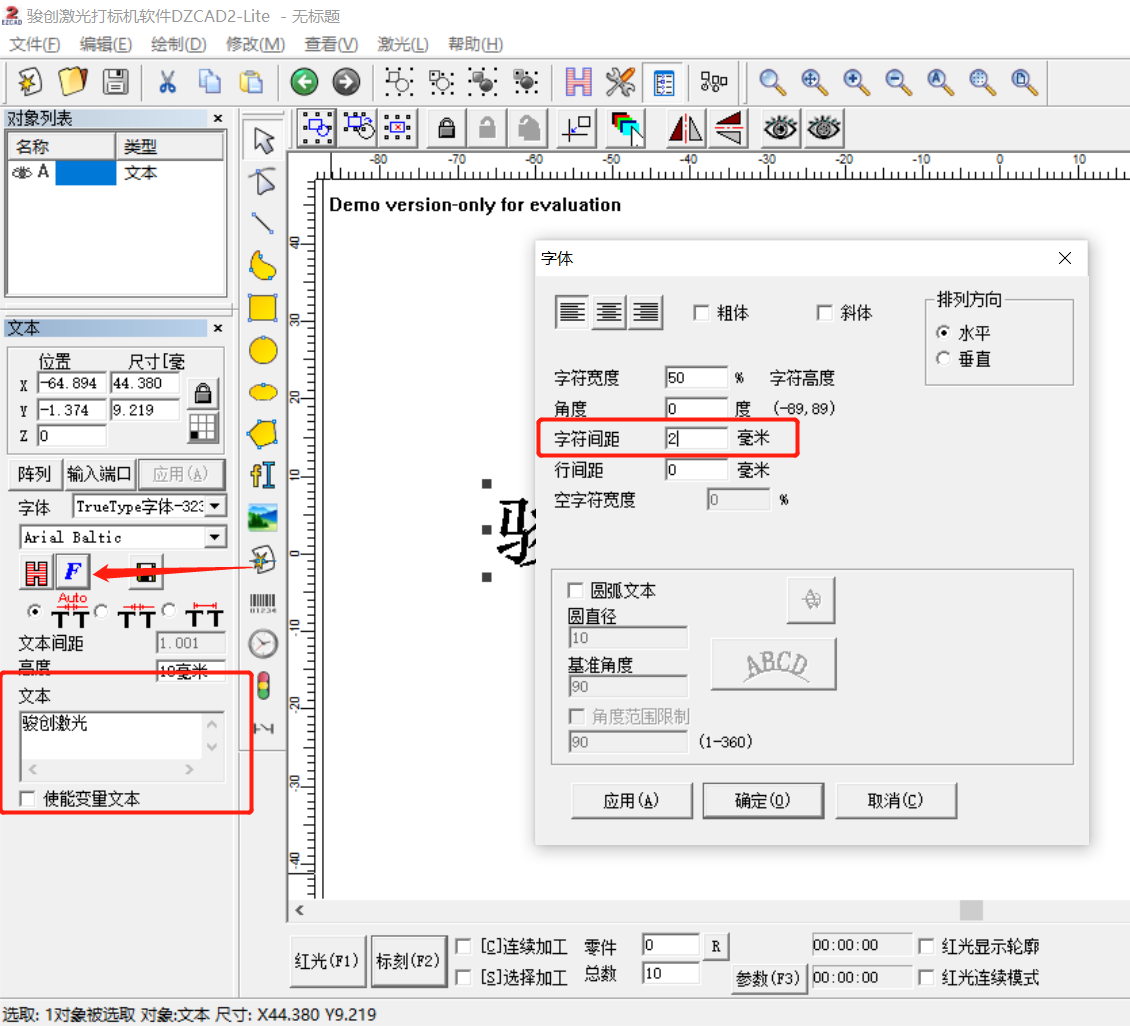Check the 圆弧文本 arc text box

[575, 591]
